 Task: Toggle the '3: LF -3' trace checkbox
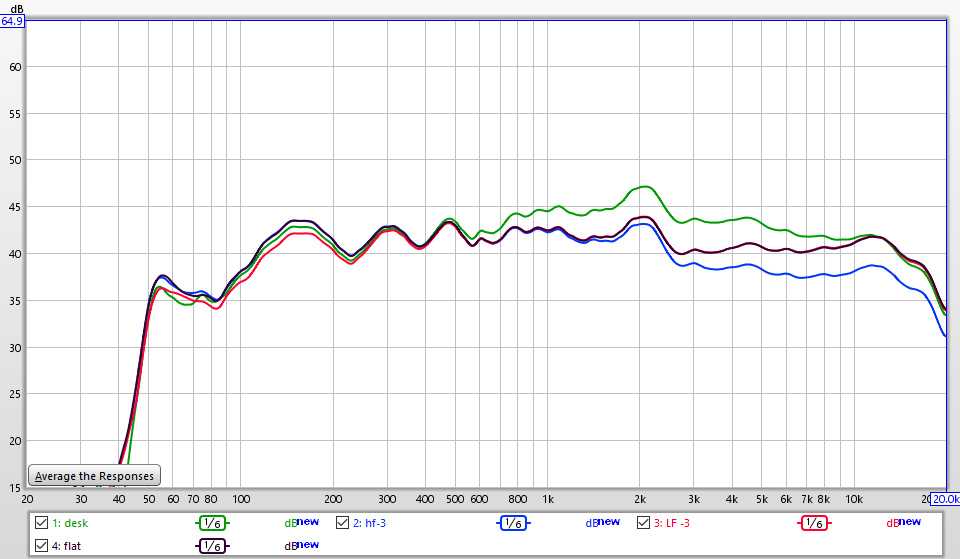coord(643,522)
